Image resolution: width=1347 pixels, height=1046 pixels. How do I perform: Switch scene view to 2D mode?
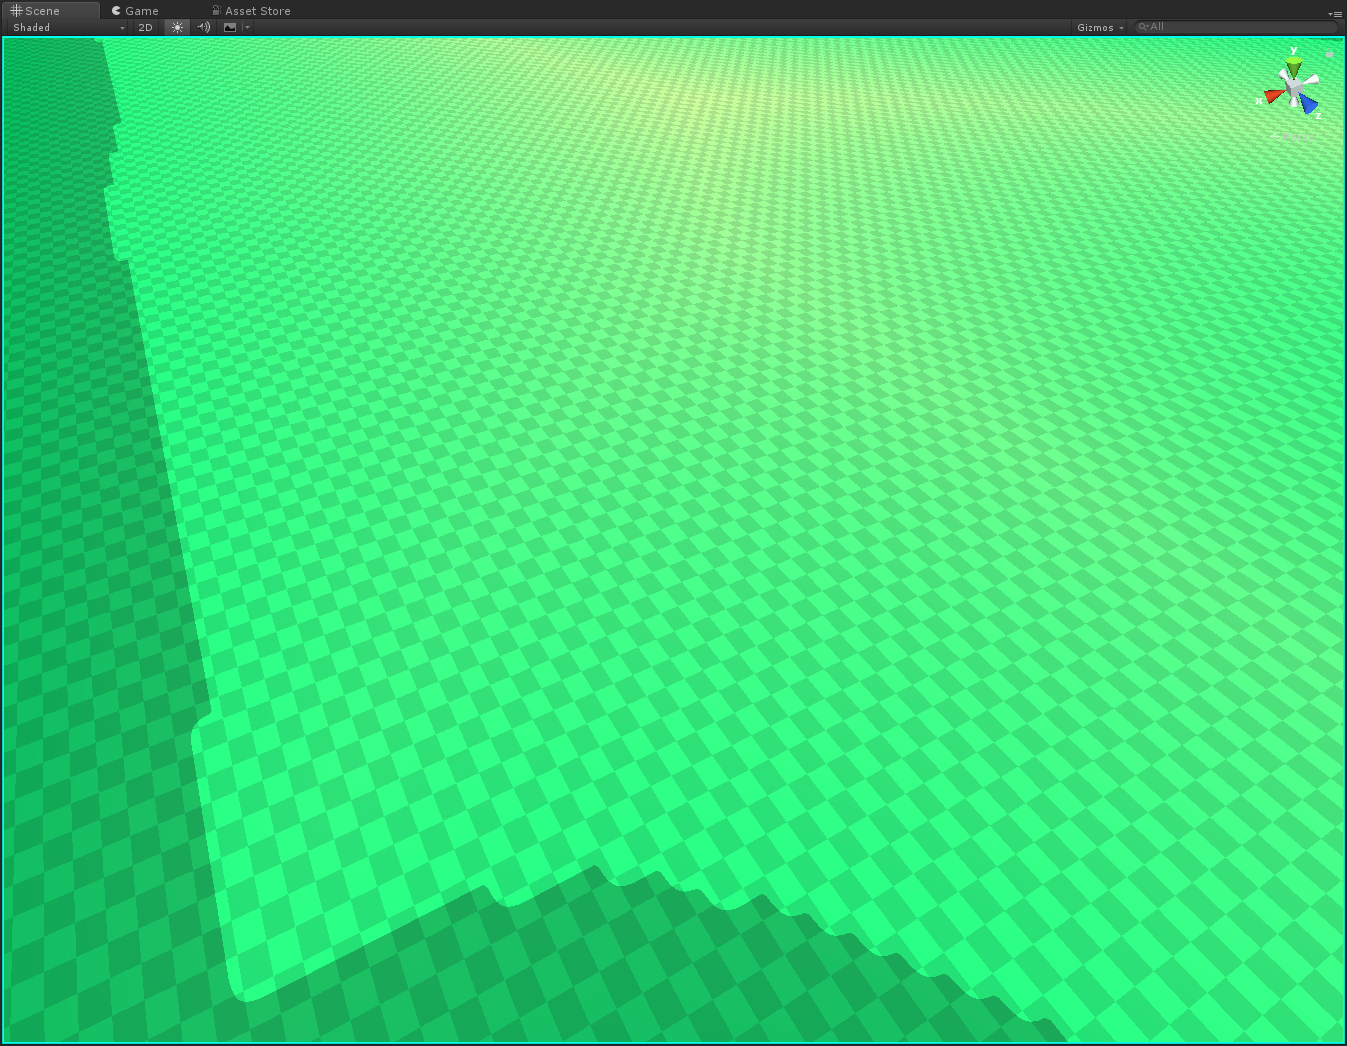pyautogui.click(x=145, y=27)
